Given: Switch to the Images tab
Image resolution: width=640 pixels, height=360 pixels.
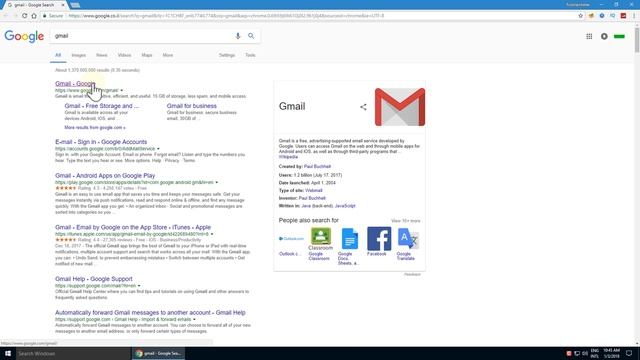Looking at the screenshot, I should click(79, 55).
